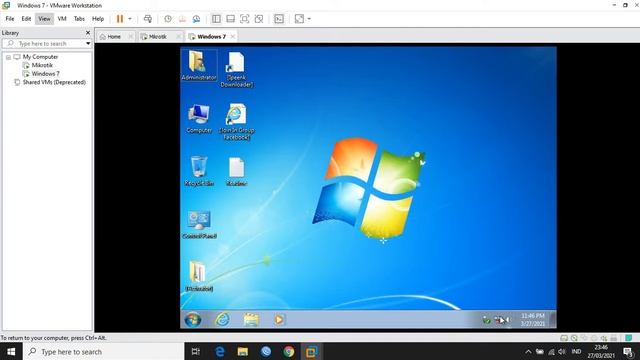
Task: Select the Control Panel desktop icon
Action: (199, 224)
